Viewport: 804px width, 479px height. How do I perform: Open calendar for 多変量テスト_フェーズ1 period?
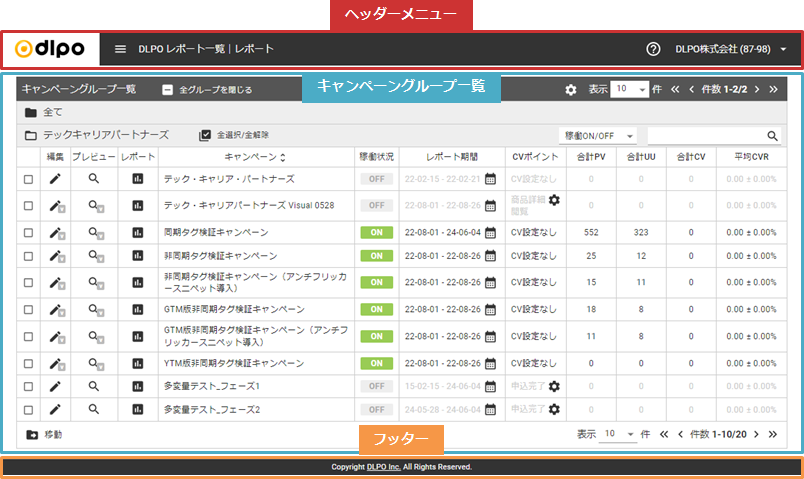click(490, 386)
